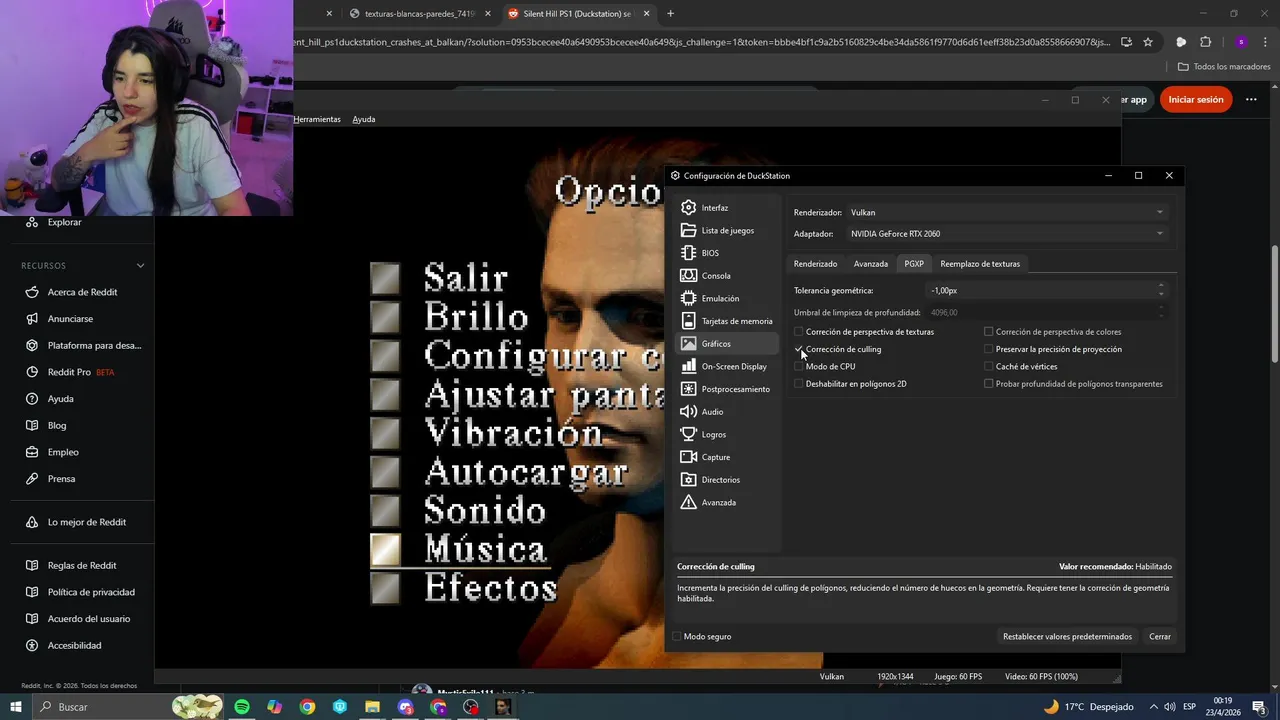Enable Caché de vértices checkbox
The height and width of the screenshot is (720, 1280).
tap(1021, 367)
